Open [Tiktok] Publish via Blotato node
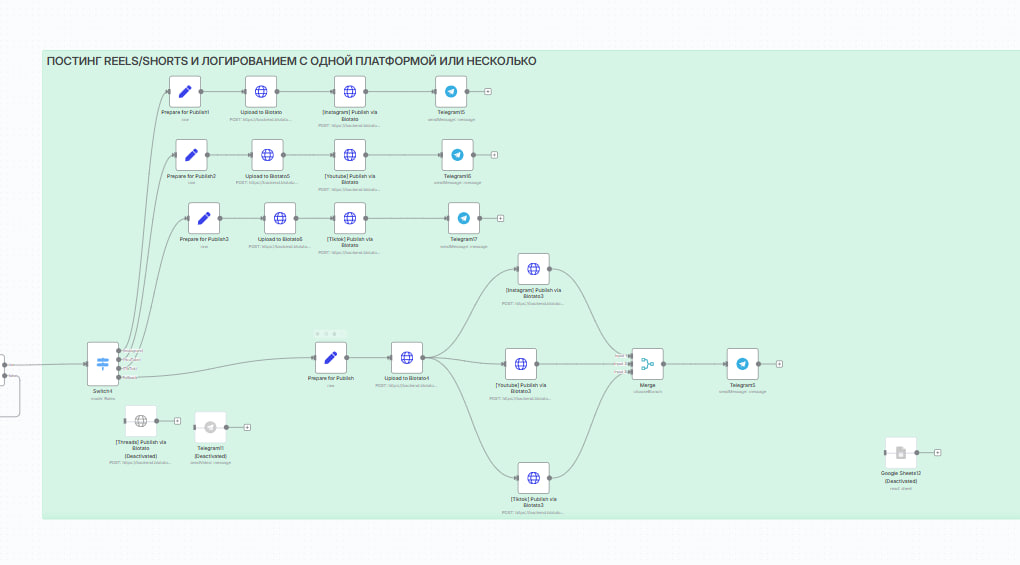 pyautogui.click(x=350, y=218)
